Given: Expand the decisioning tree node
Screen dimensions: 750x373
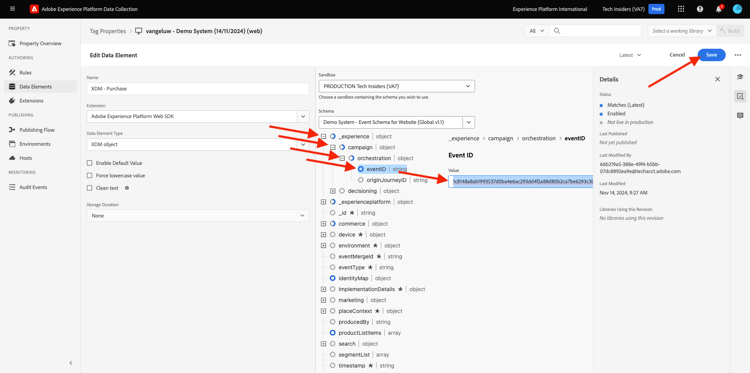Looking at the screenshot, I should point(333,191).
